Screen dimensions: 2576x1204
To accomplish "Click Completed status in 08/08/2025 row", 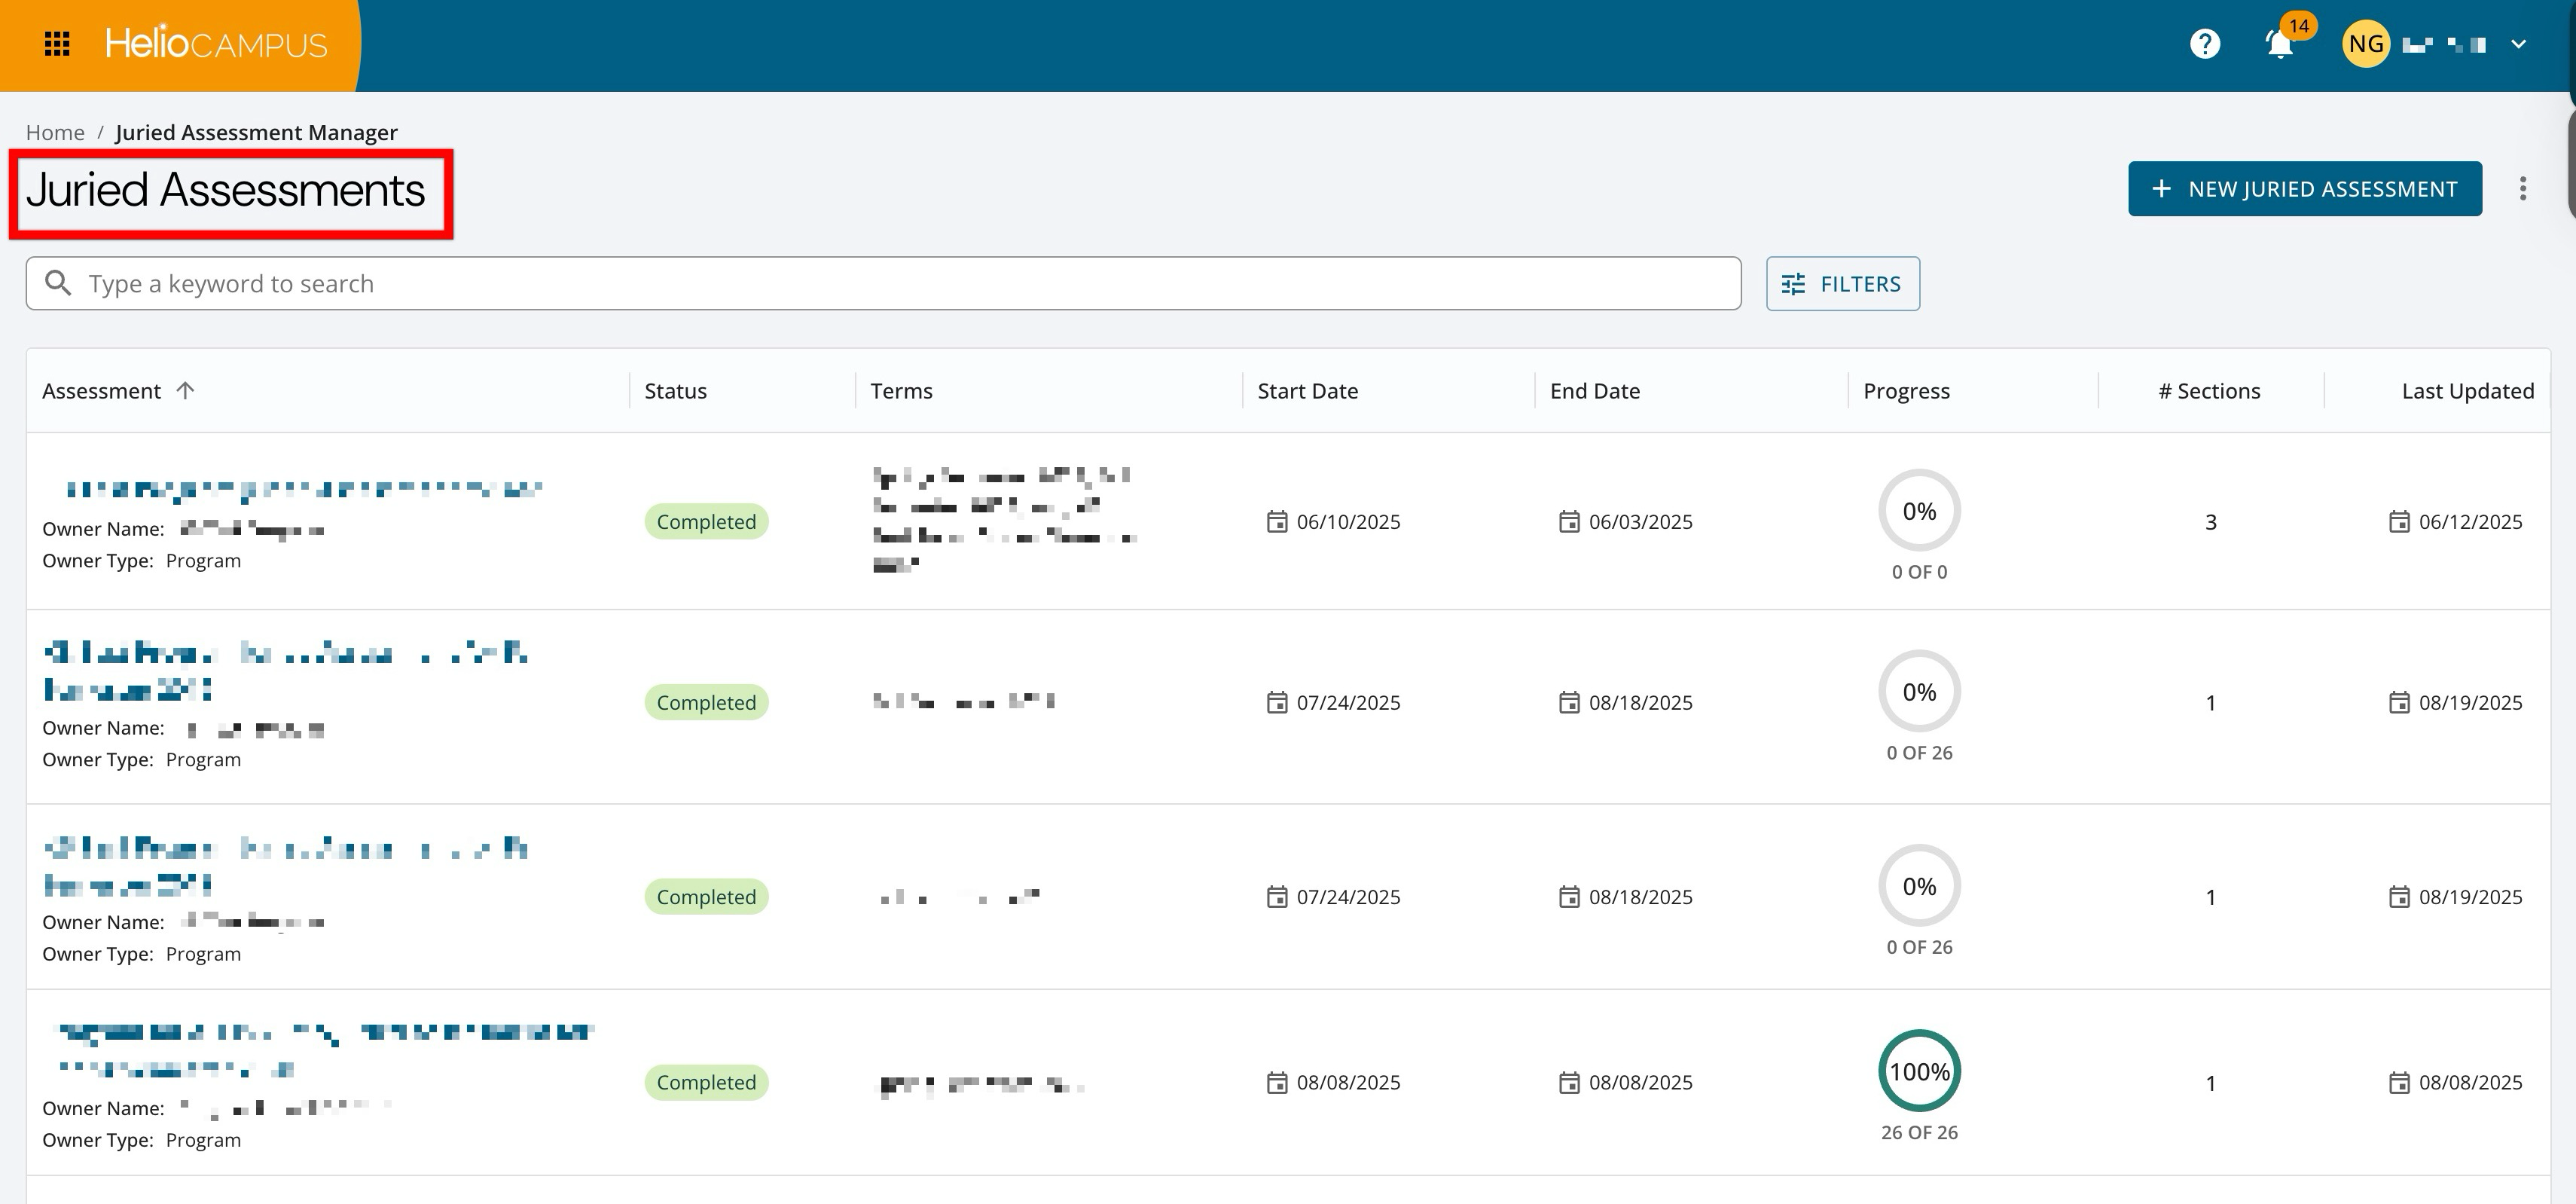I will pos(706,1082).
